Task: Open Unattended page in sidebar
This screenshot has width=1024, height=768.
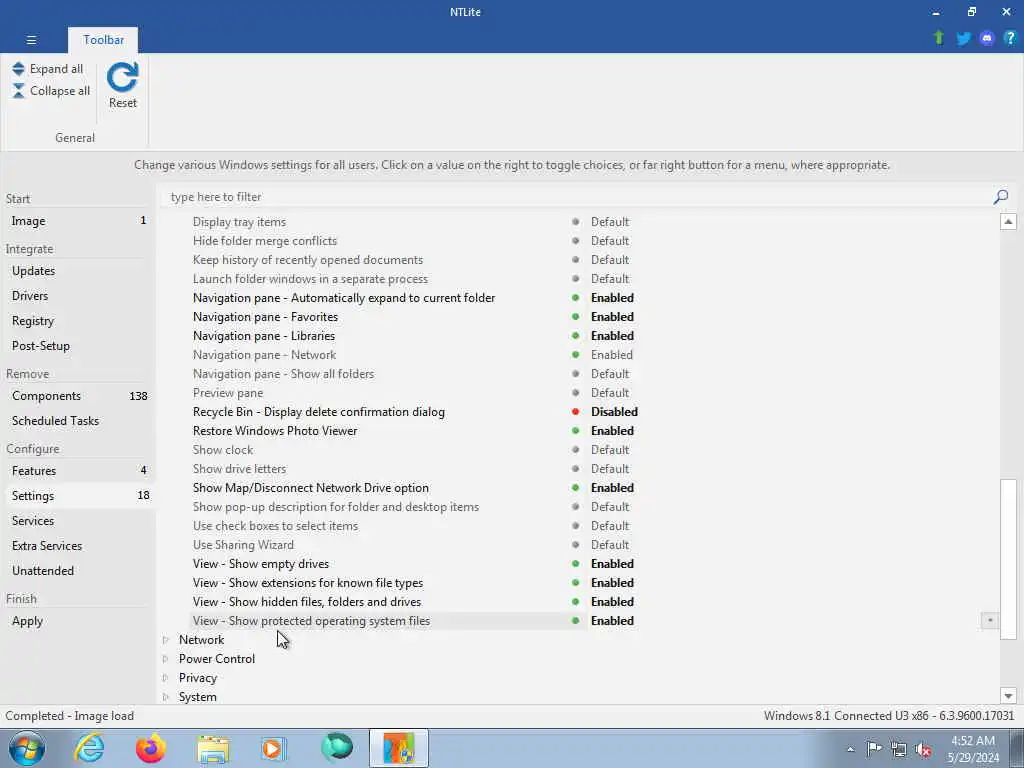Action: (x=78, y=571)
